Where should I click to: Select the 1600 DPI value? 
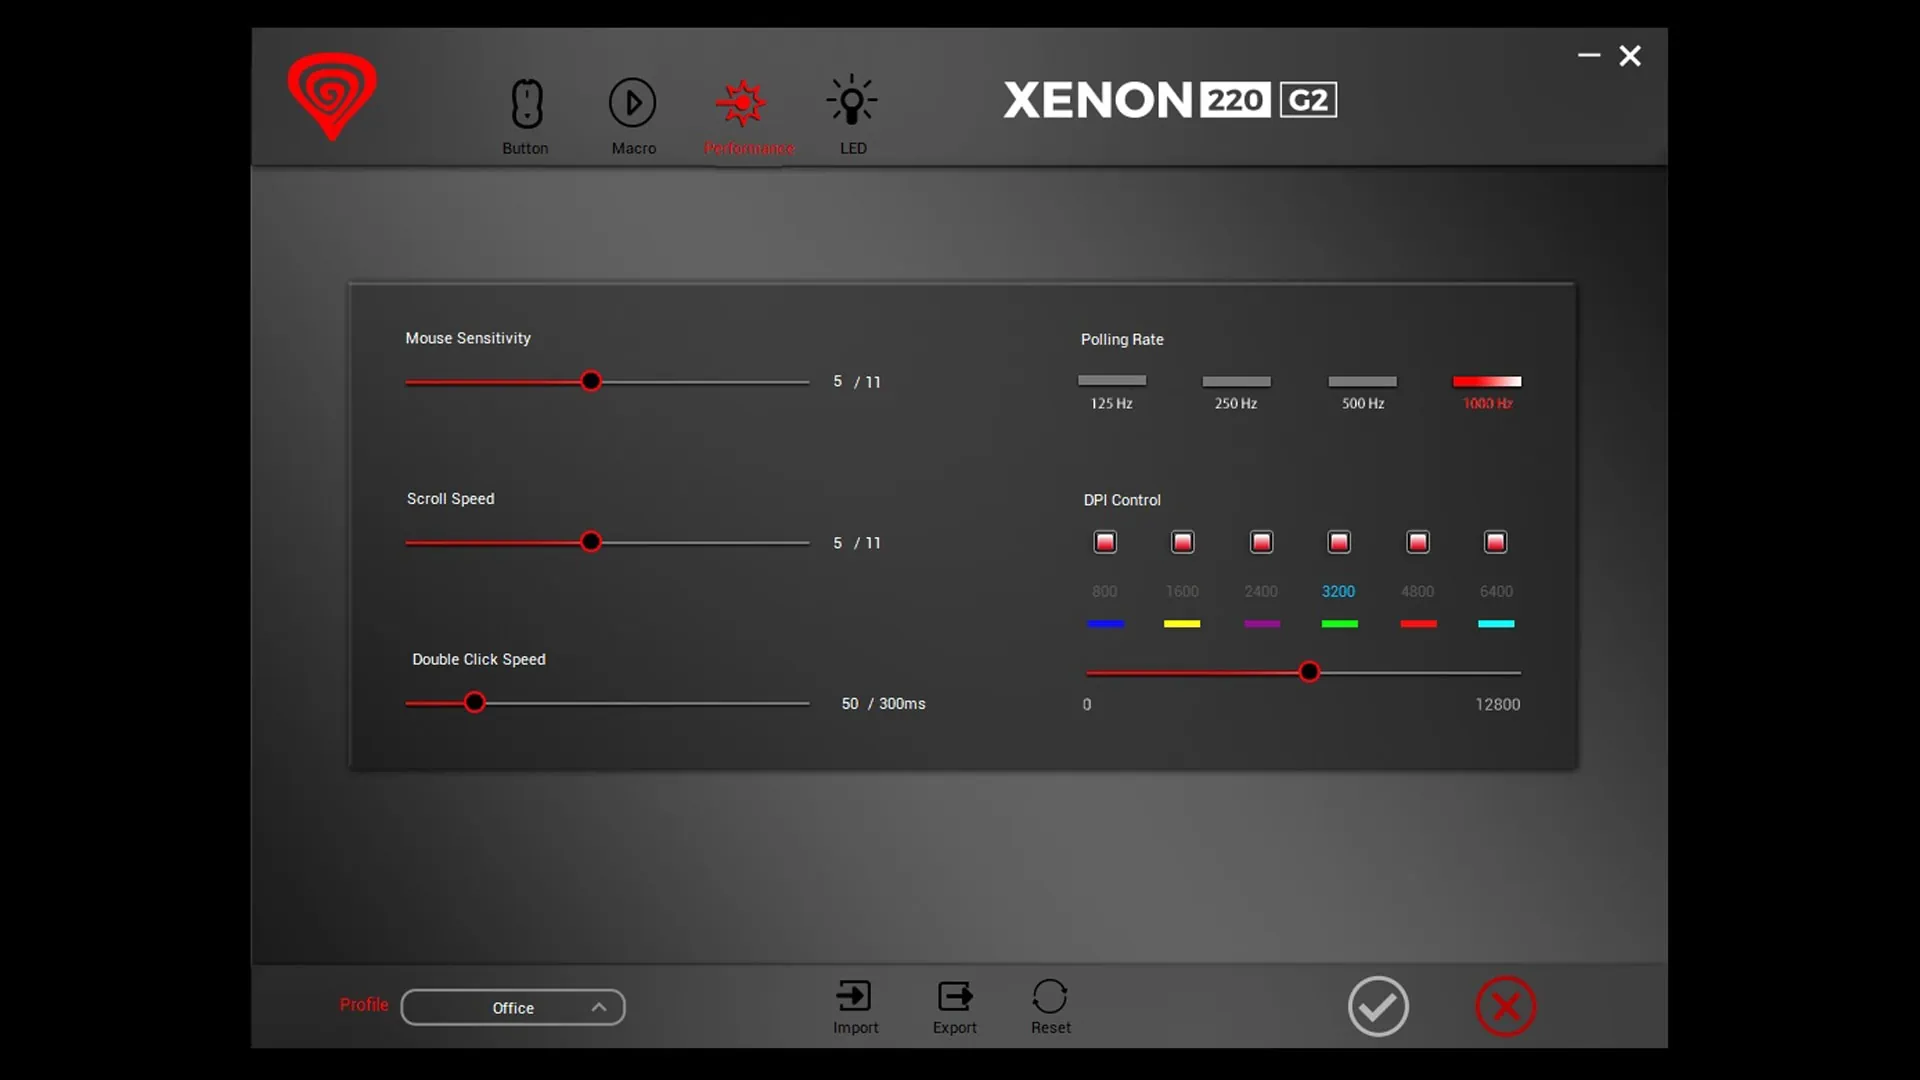coord(1182,591)
